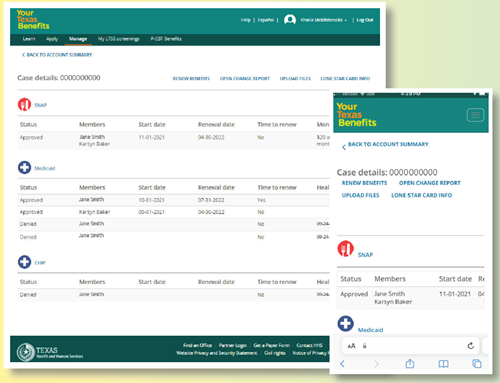Click Upload Files in desktop view
500x383 pixels.
[x=295, y=79]
